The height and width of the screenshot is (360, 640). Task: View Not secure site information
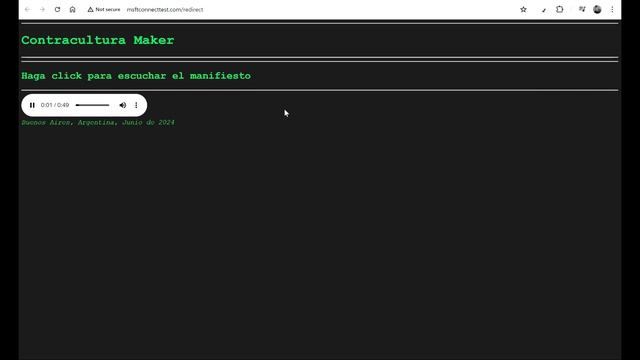tap(104, 9)
